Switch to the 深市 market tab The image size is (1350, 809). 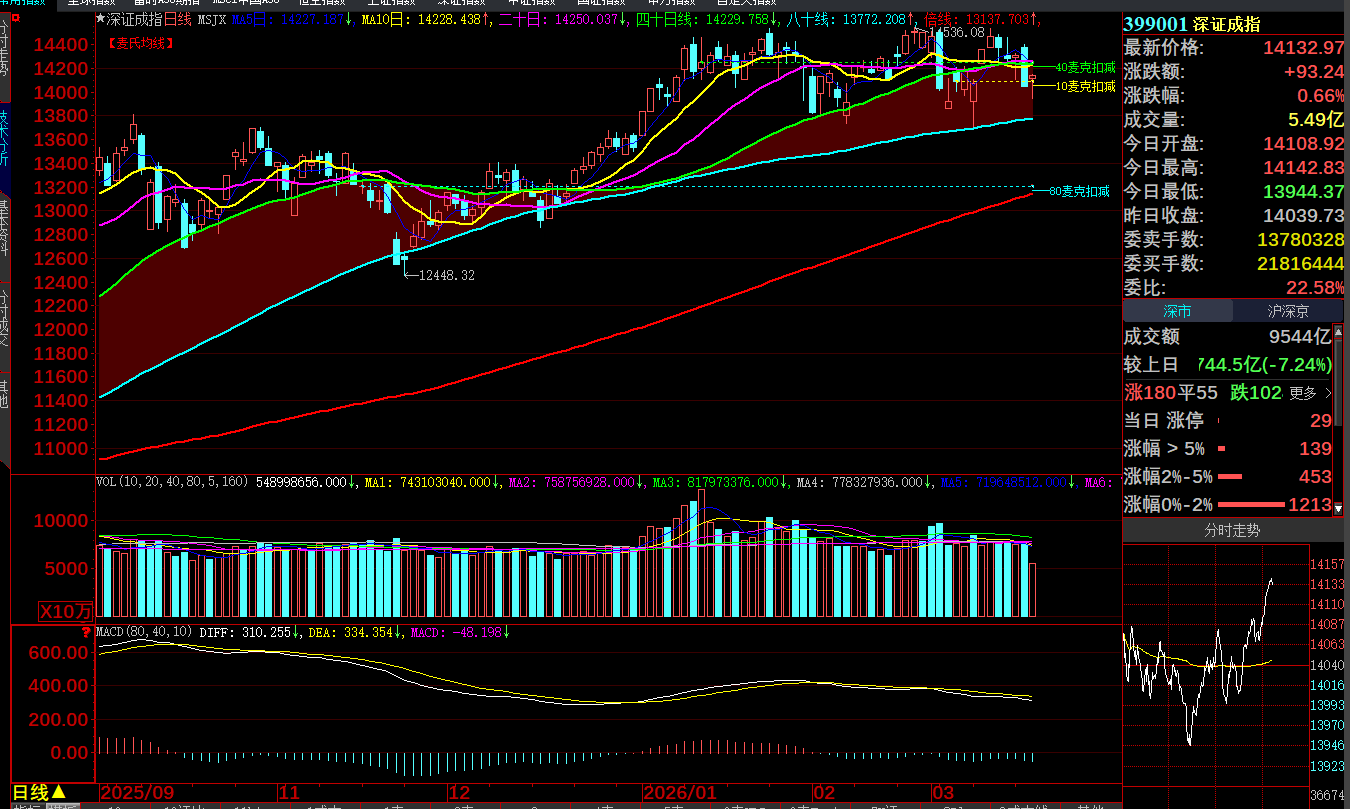(x=1177, y=311)
